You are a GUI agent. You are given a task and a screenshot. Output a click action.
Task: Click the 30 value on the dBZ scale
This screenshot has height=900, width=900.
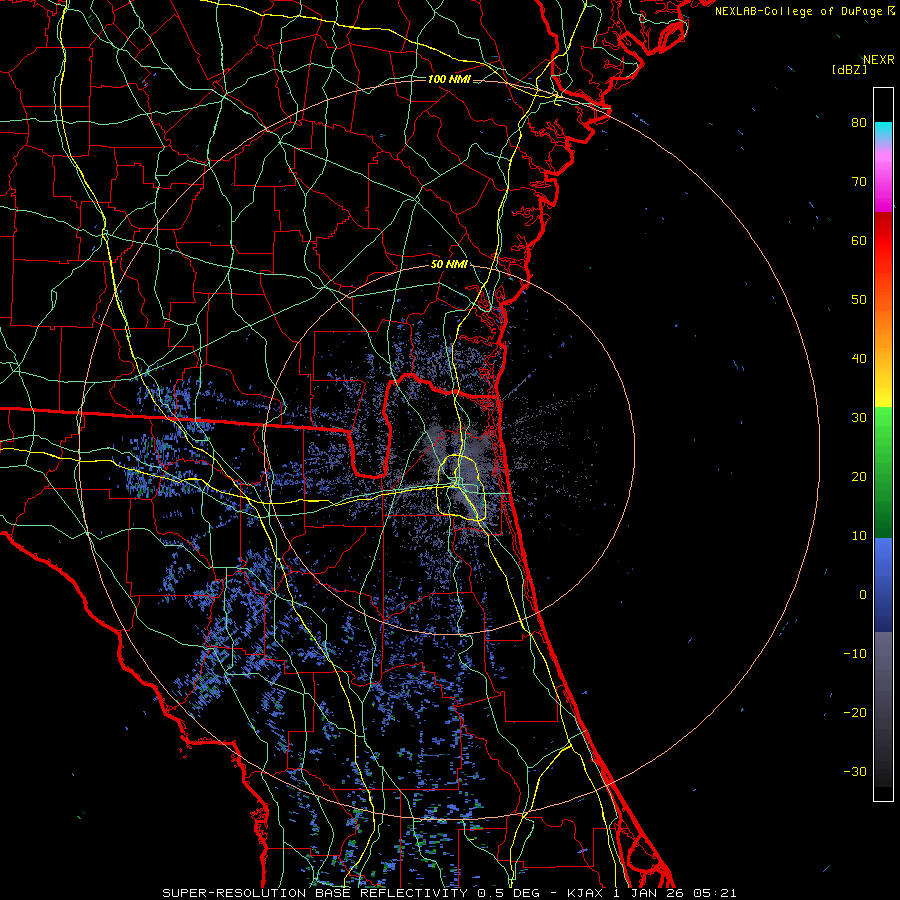(x=859, y=418)
